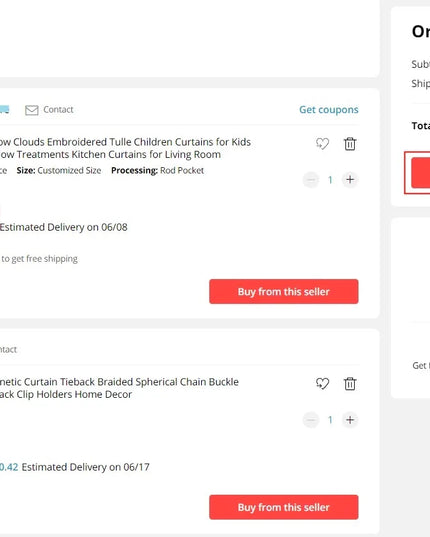430x537 pixels.
Task: Click the envelope Contact icon
Action: click(31, 110)
